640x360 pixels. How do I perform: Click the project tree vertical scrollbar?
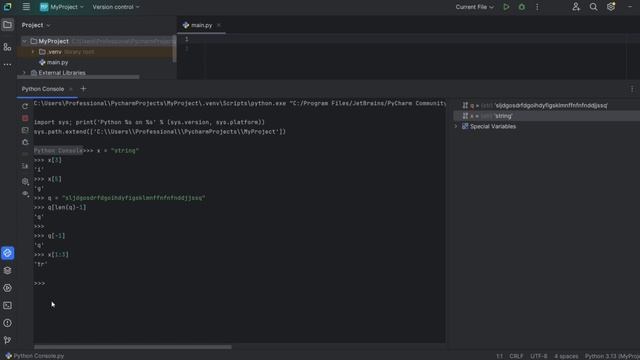(x=174, y=49)
